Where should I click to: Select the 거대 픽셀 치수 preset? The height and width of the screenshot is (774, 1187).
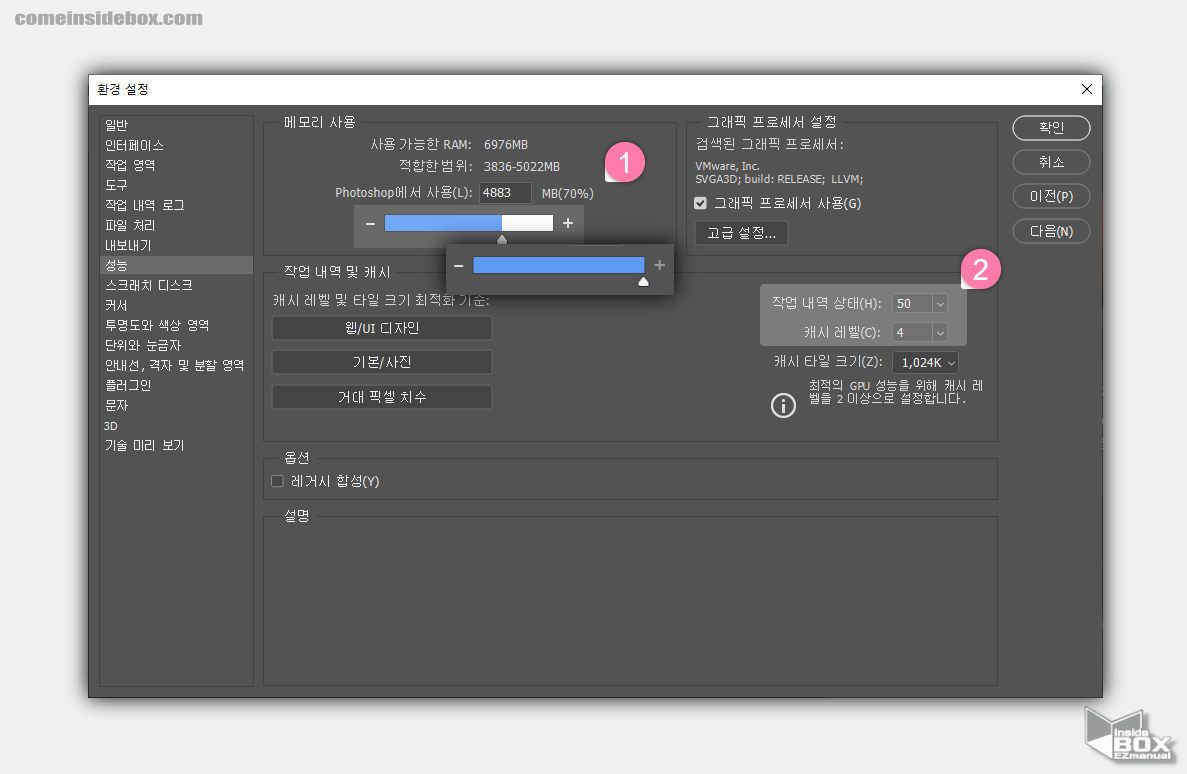(x=381, y=396)
